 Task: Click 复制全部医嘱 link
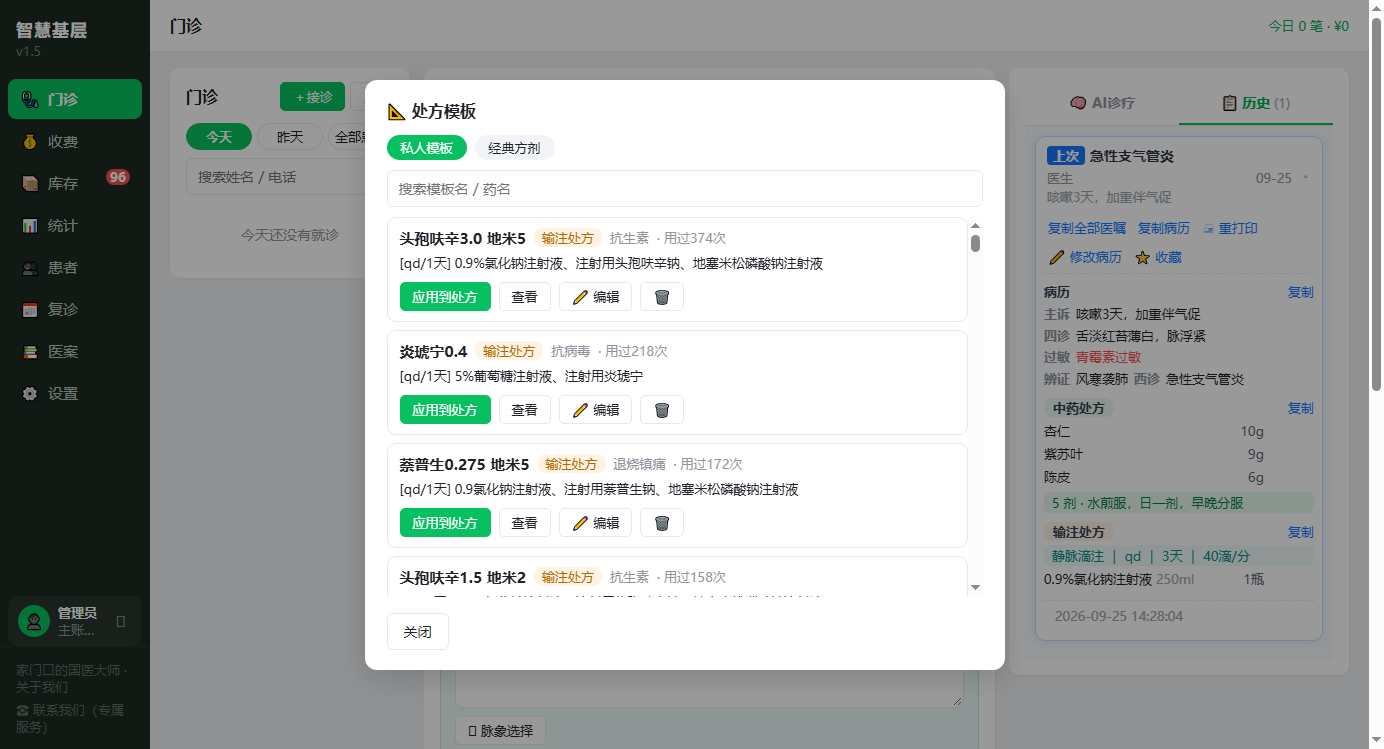pyautogui.click(x=1087, y=228)
